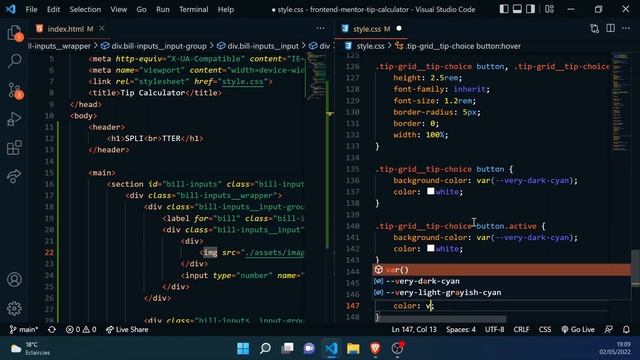The image size is (640, 360).
Task: Open the weather widget on taskbar
Action: [x=31, y=348]
